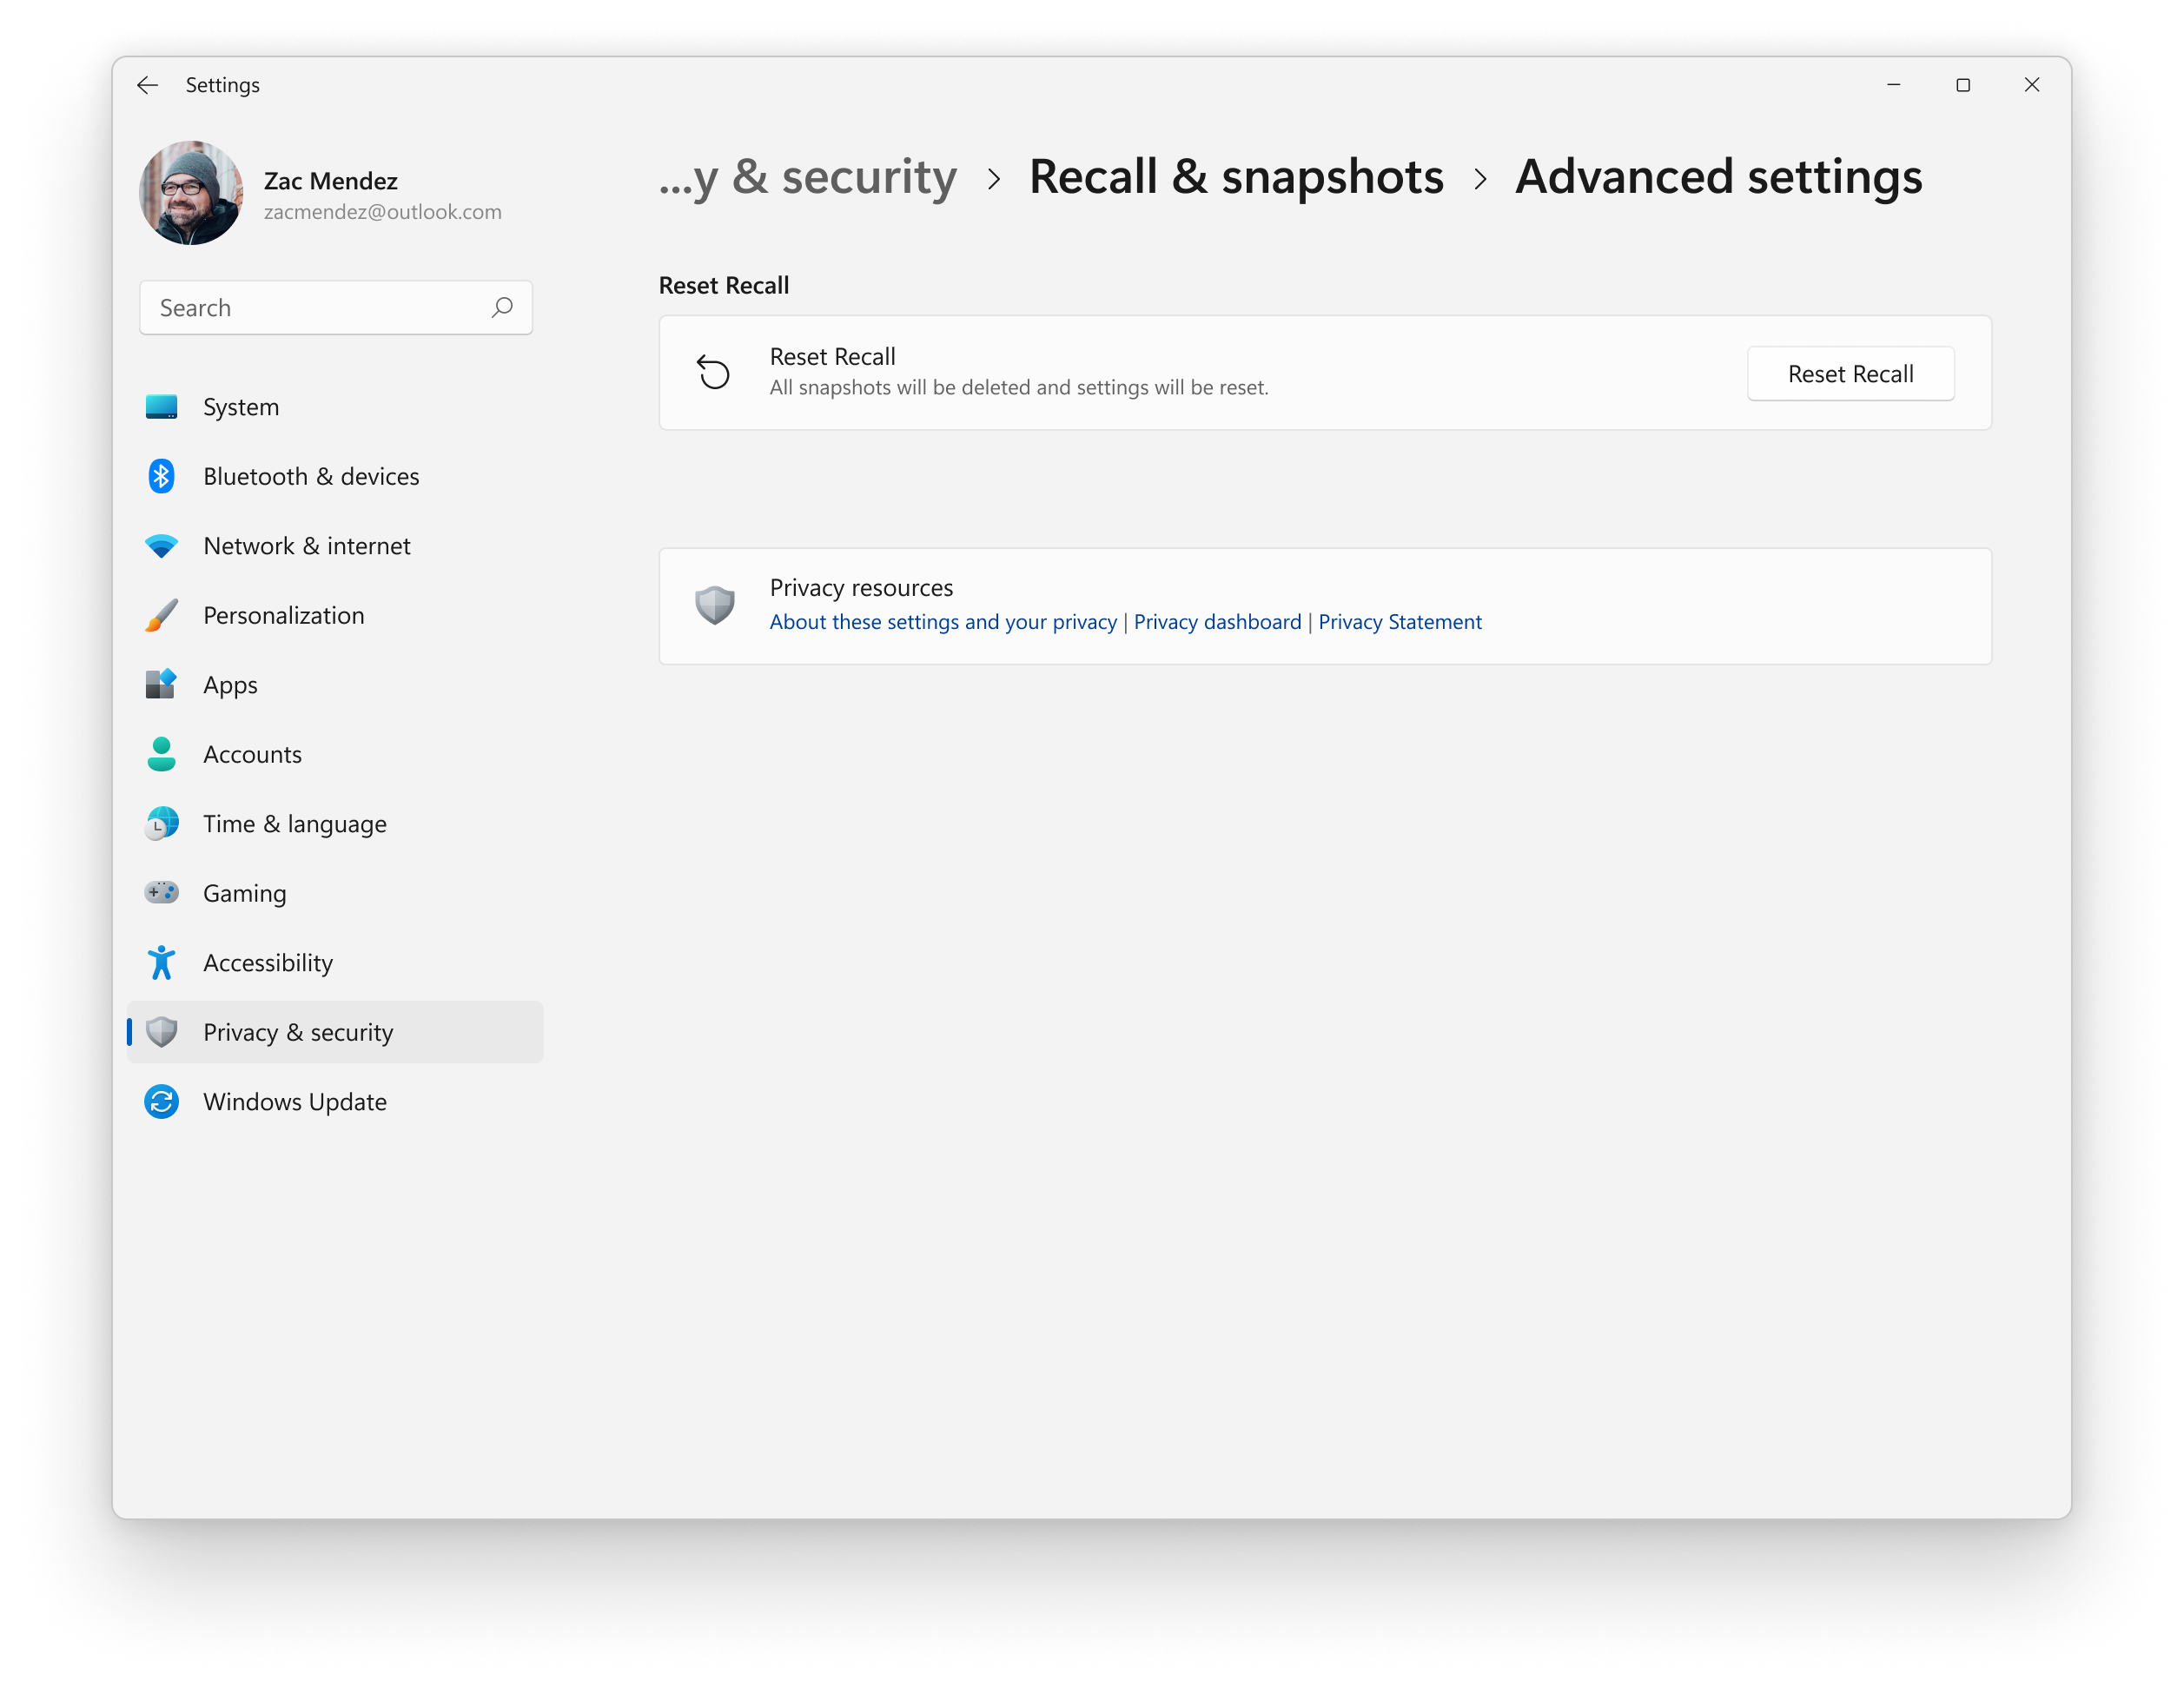Screen dimensions: 2184x1687
Task: Click the back arrow in title bar
Action: (148, 85)
